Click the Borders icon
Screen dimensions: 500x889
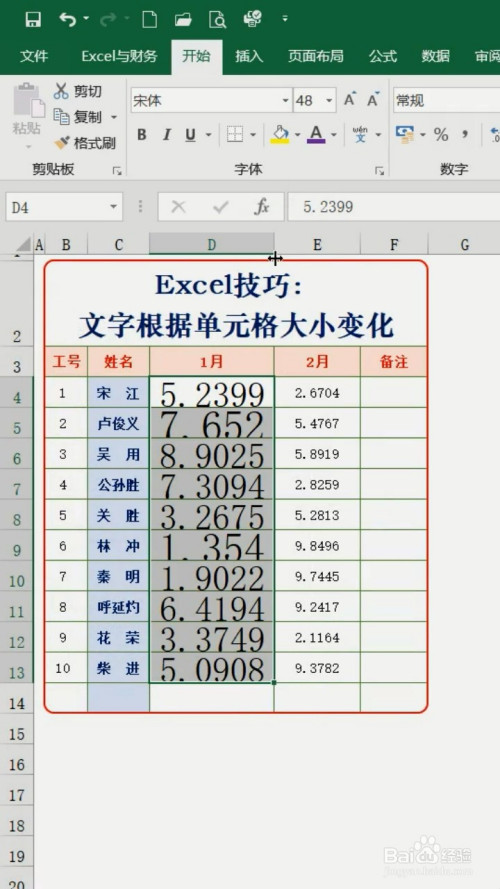point(235,134)
